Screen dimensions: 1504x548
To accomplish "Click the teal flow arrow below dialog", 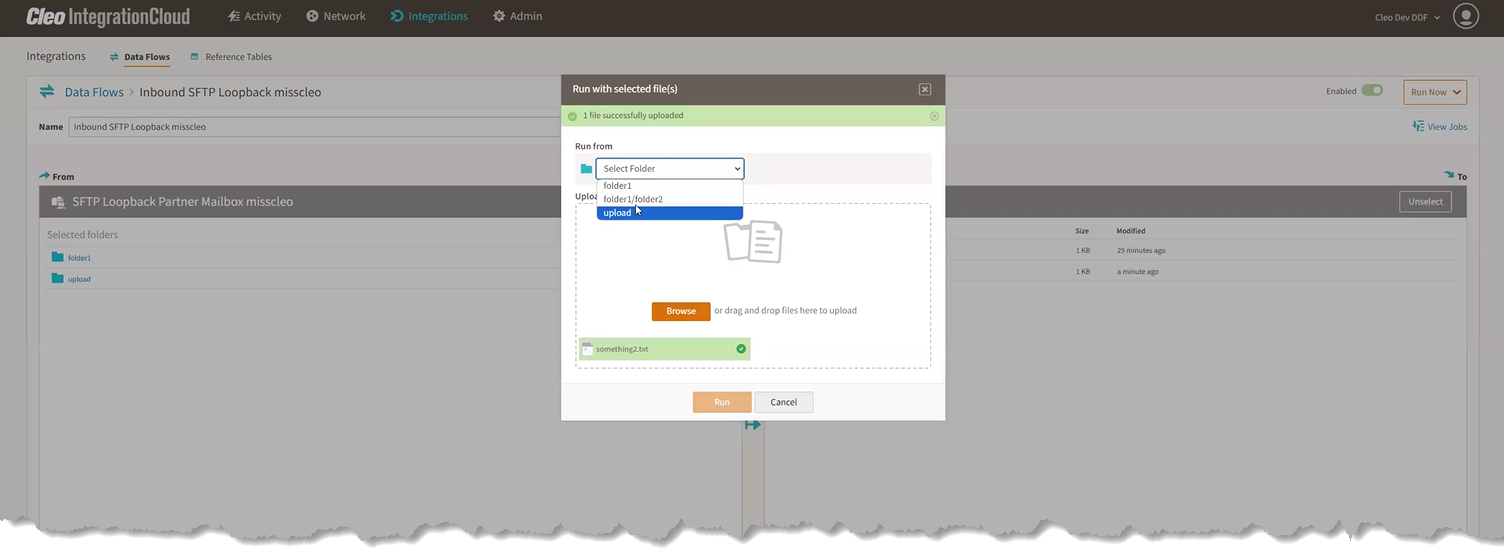I will coord(753,425).
